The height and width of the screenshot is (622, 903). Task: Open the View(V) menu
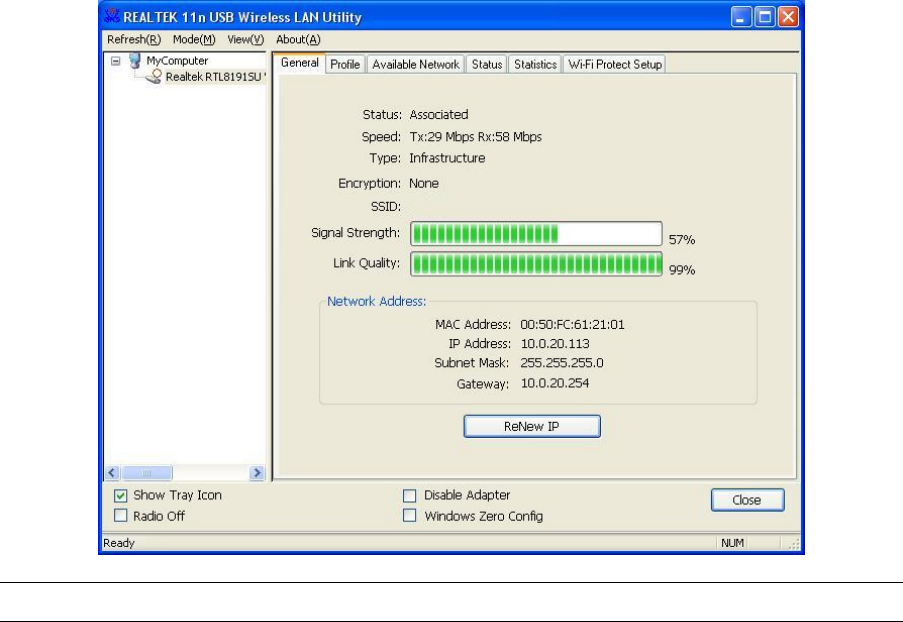(245, 39)
